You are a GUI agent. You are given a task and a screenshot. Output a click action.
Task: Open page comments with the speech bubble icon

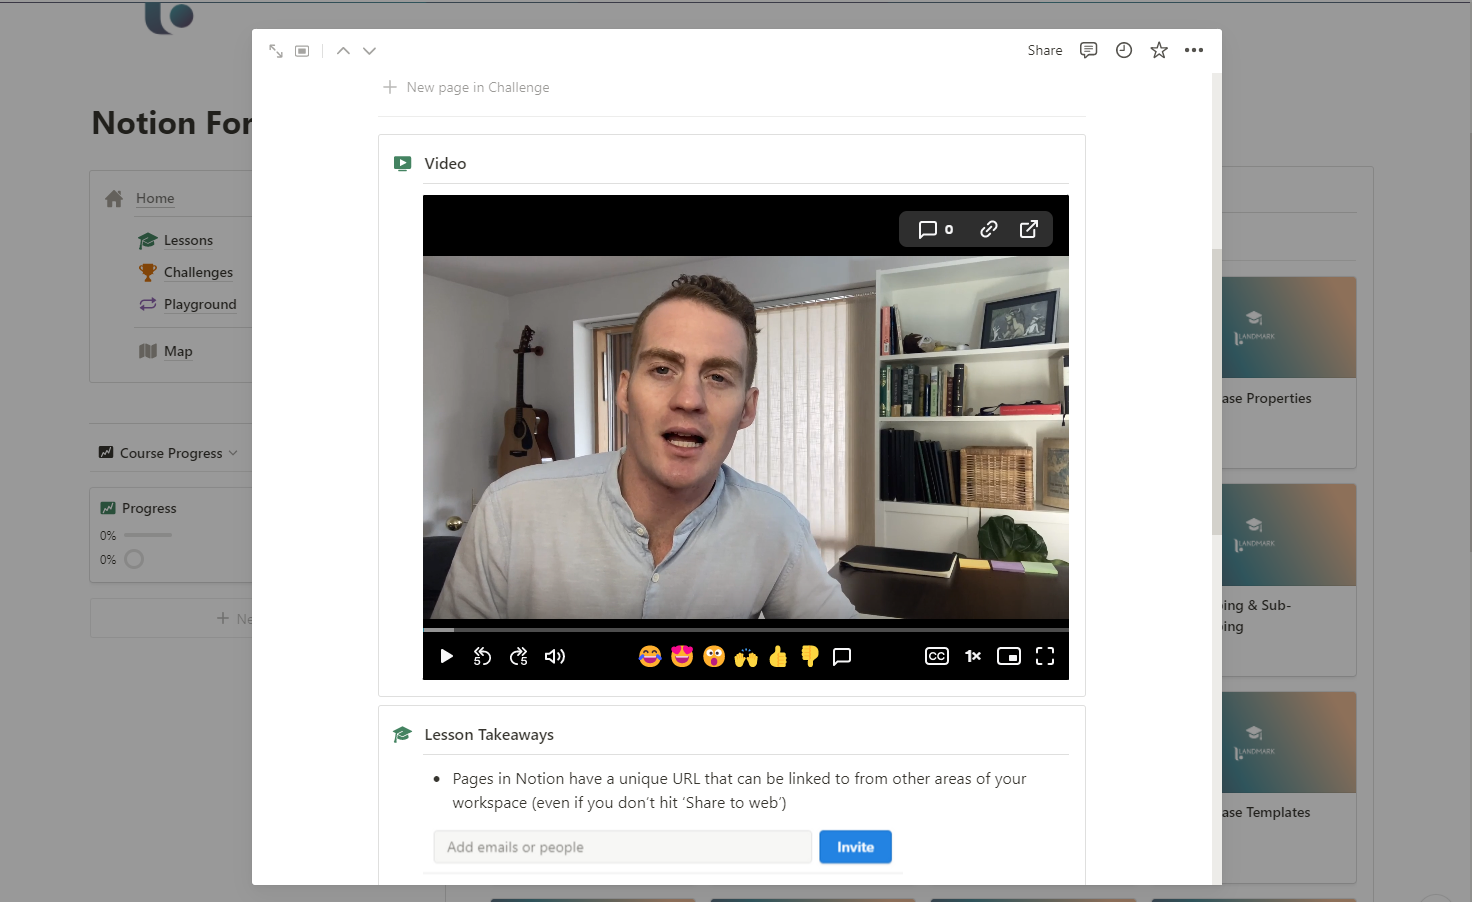1088,50
